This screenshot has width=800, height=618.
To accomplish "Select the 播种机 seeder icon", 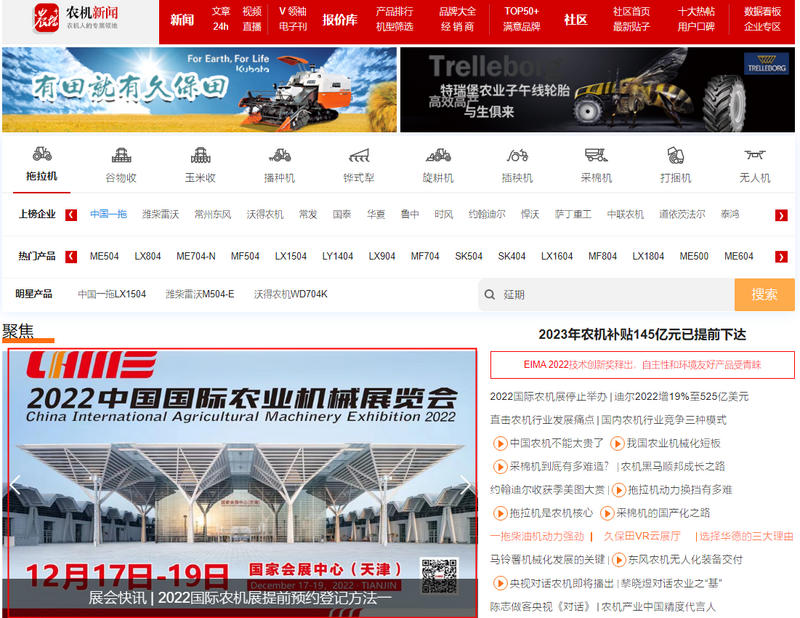I will tap(280, 155).
